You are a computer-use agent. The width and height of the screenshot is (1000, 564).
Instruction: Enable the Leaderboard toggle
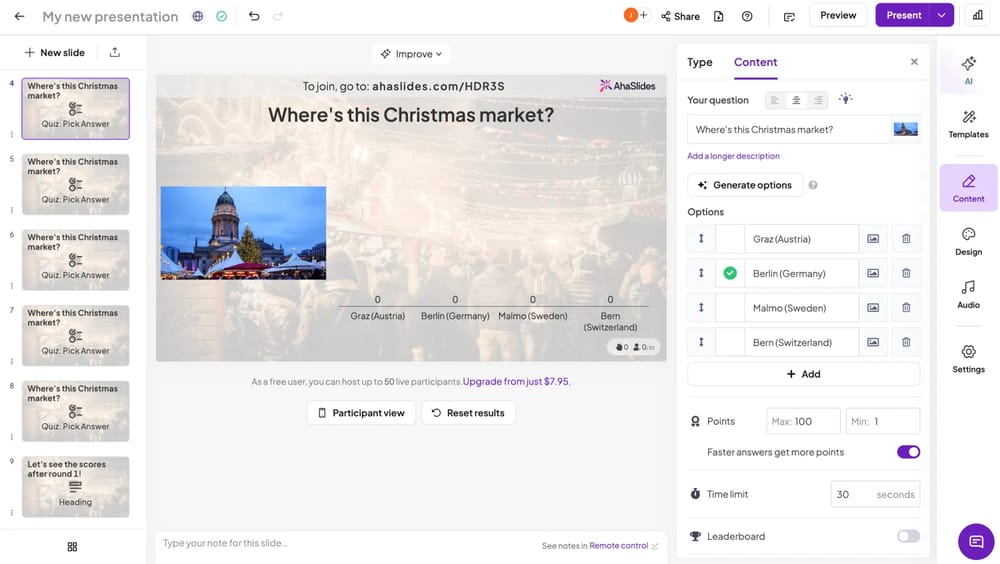click(x=908, y=536)
